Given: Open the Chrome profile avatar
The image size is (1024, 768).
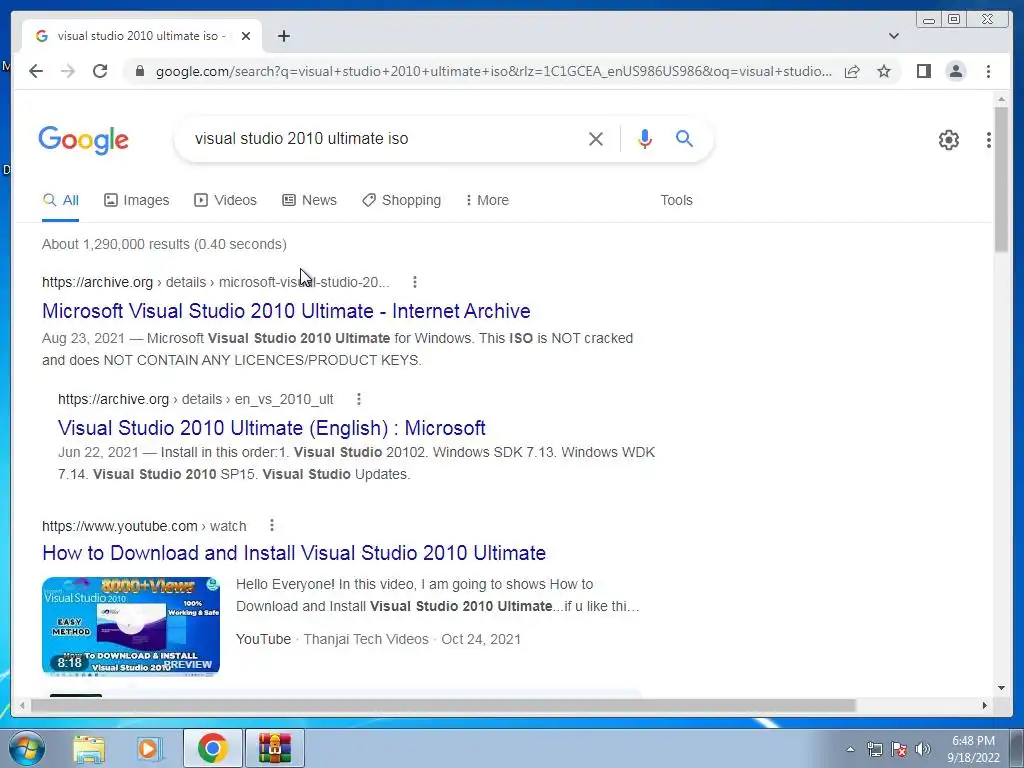Looking at the screenshot, I should (x=956, y=71).
